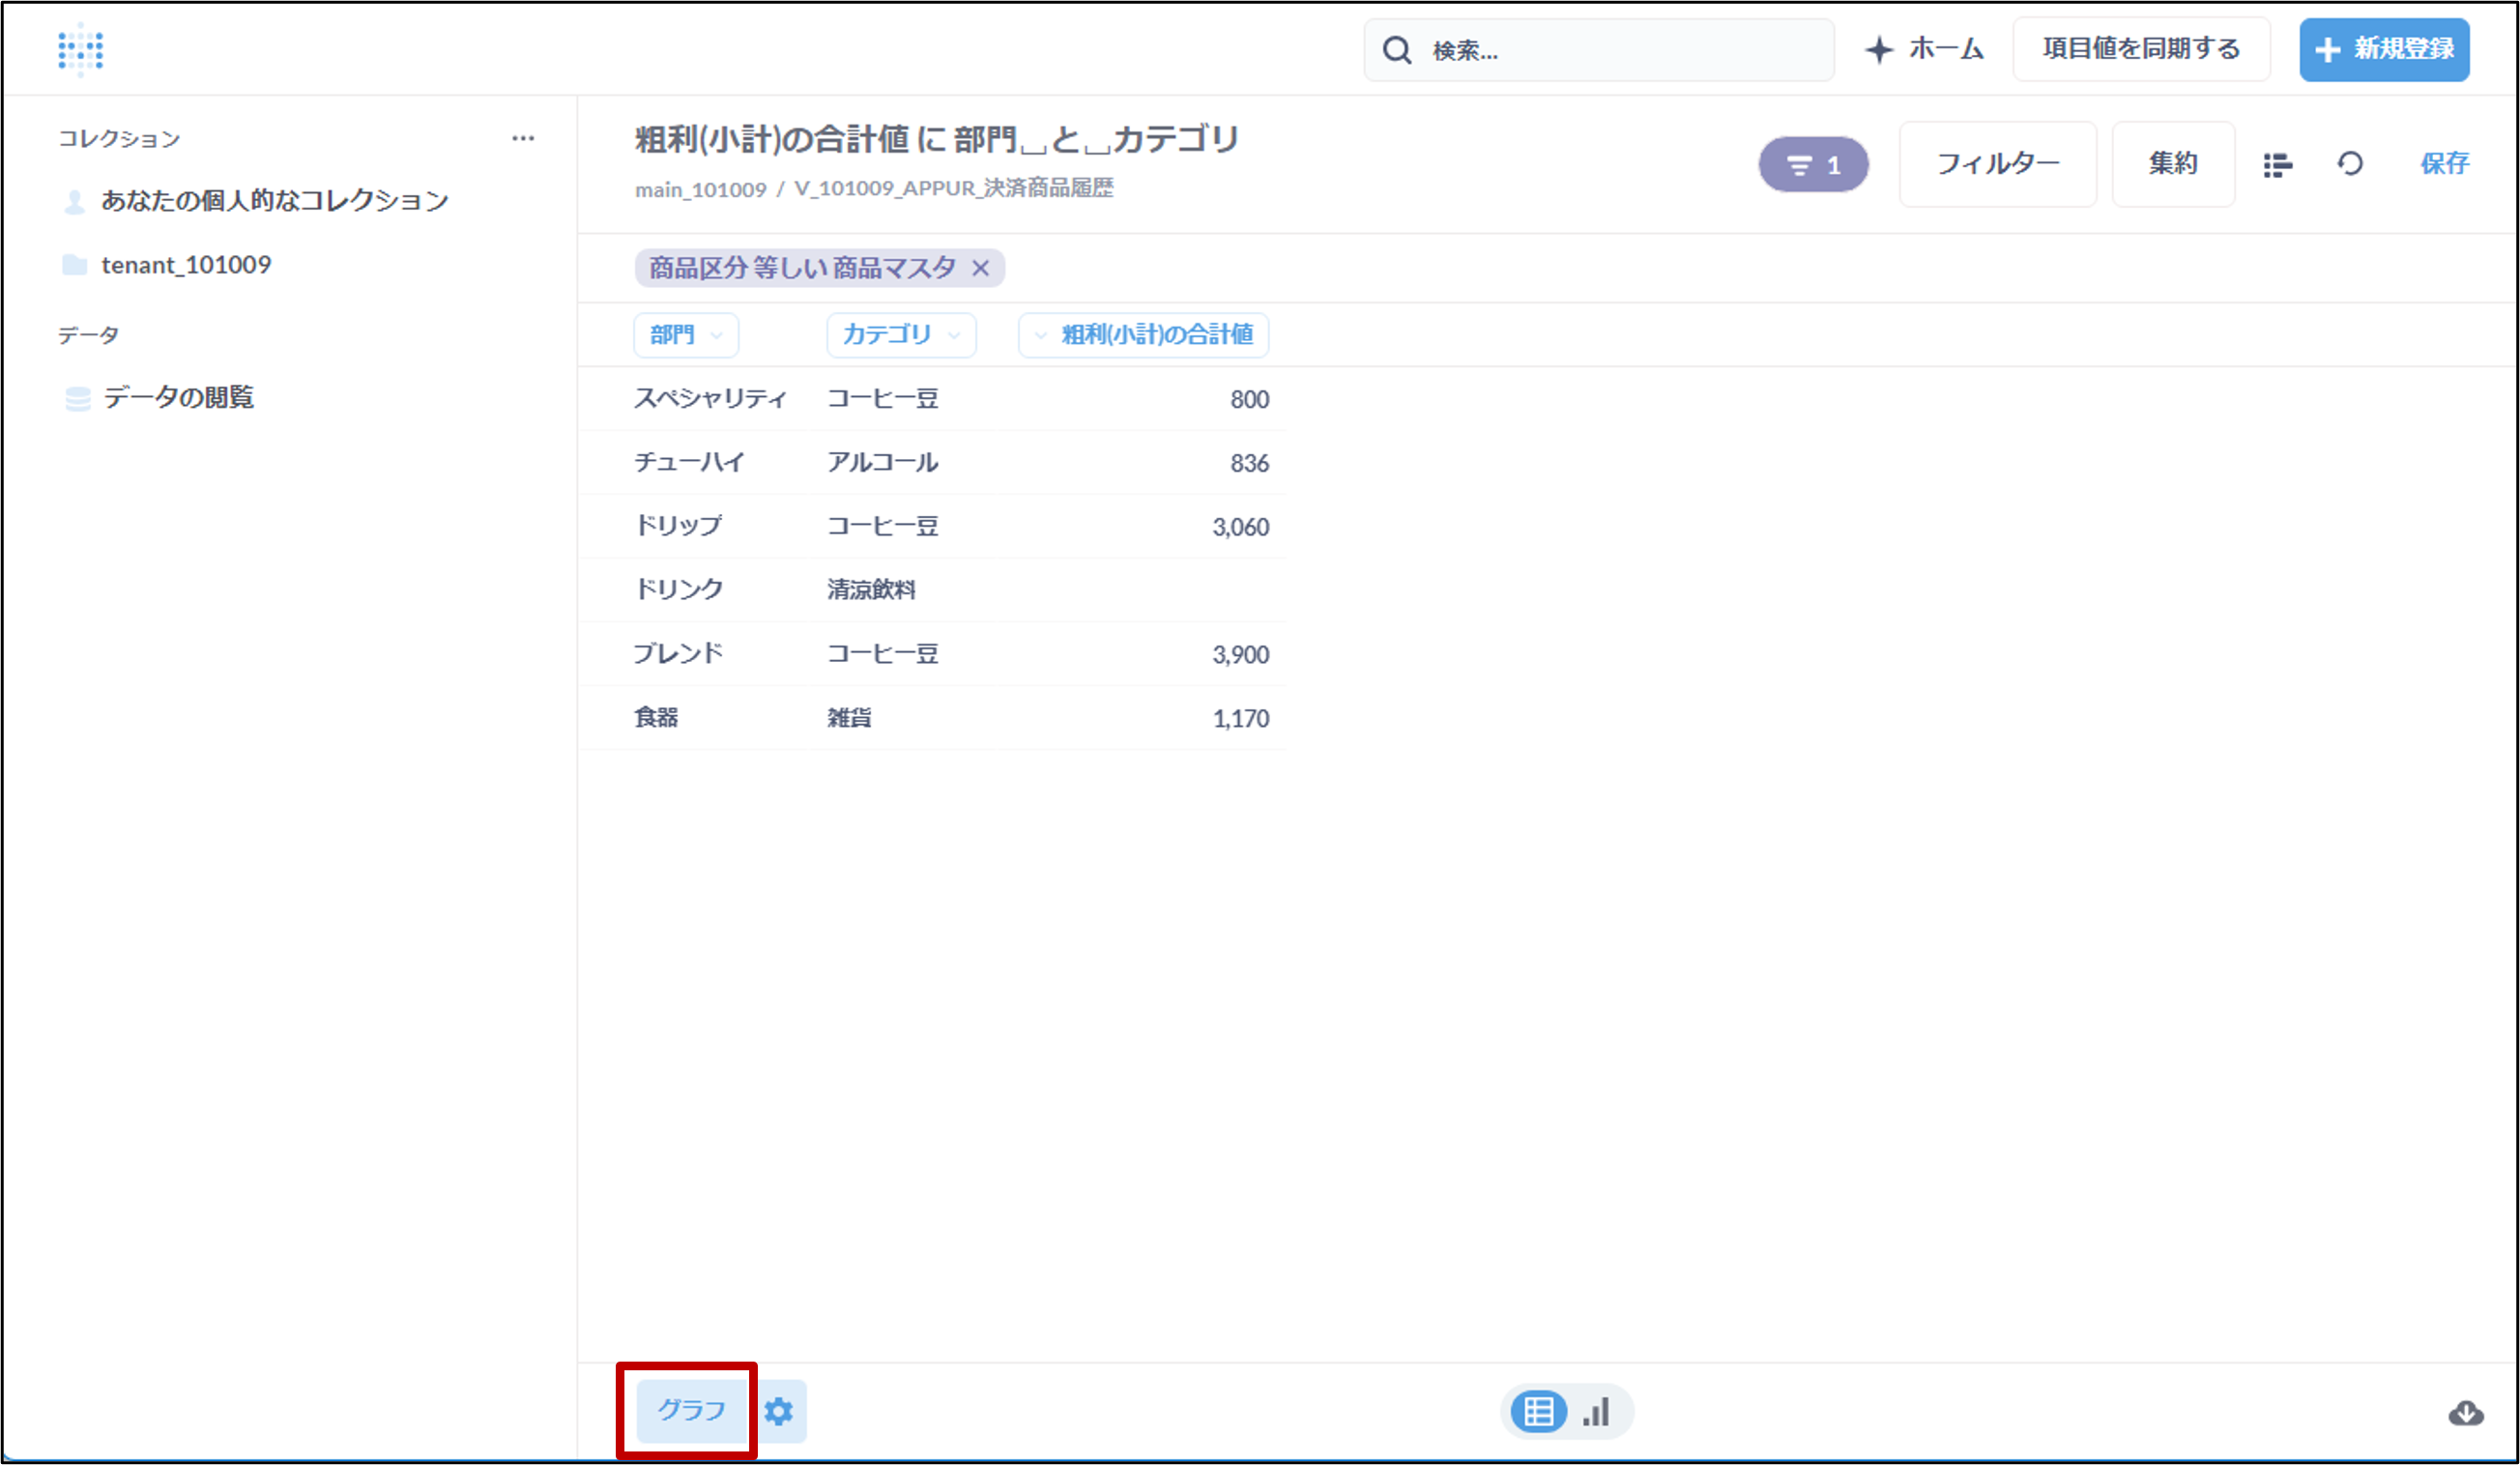Open collections more options ellipsis

(522, 138)
